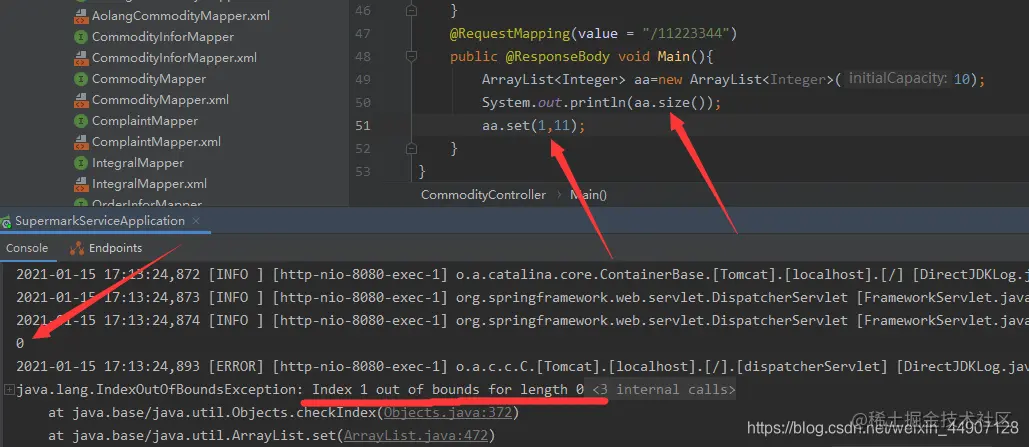Click the Endpoints tab icon
This screenshot has height=447, width=1029.
click(x=77, y=248)
